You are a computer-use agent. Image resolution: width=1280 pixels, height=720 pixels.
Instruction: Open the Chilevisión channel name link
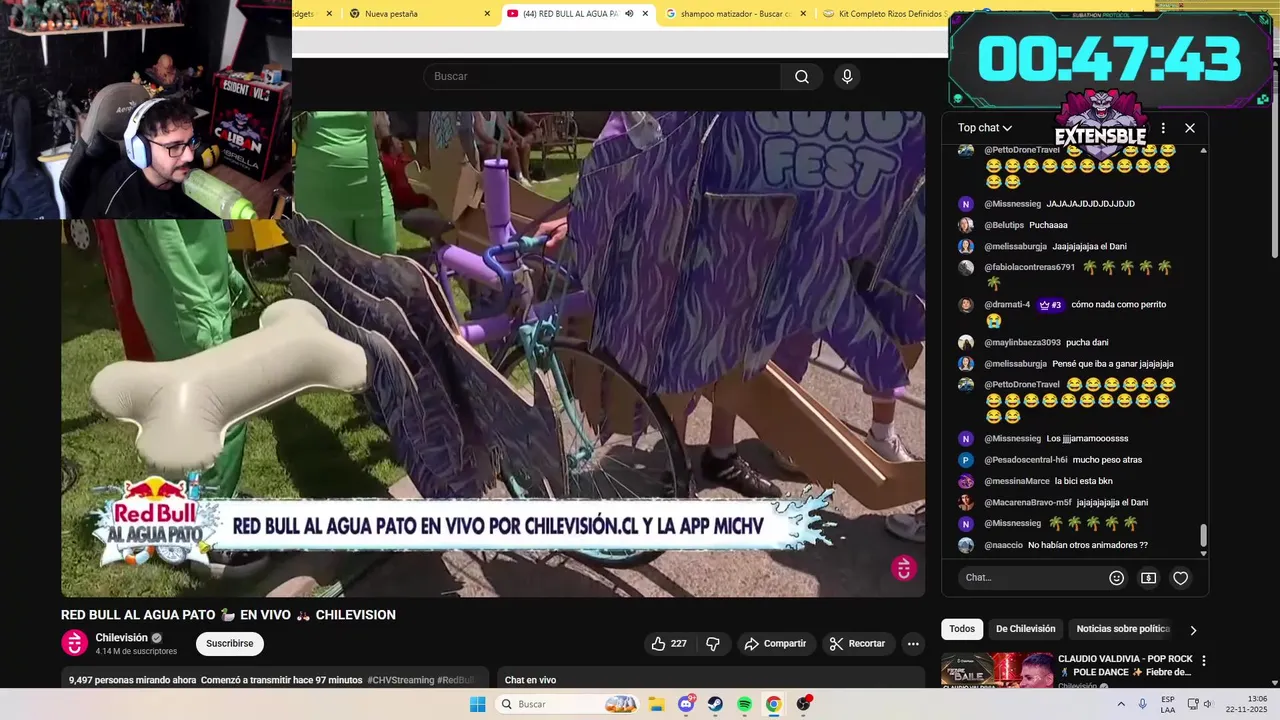[121, 638]
